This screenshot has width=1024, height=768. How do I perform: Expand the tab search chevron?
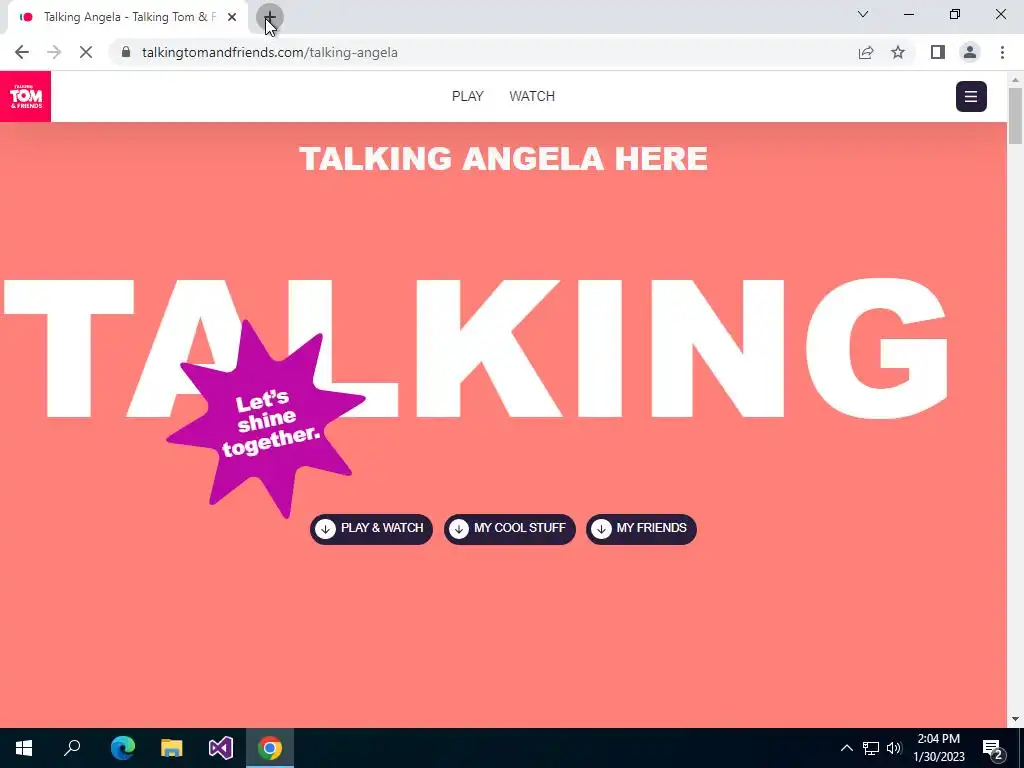coord(863,14)
